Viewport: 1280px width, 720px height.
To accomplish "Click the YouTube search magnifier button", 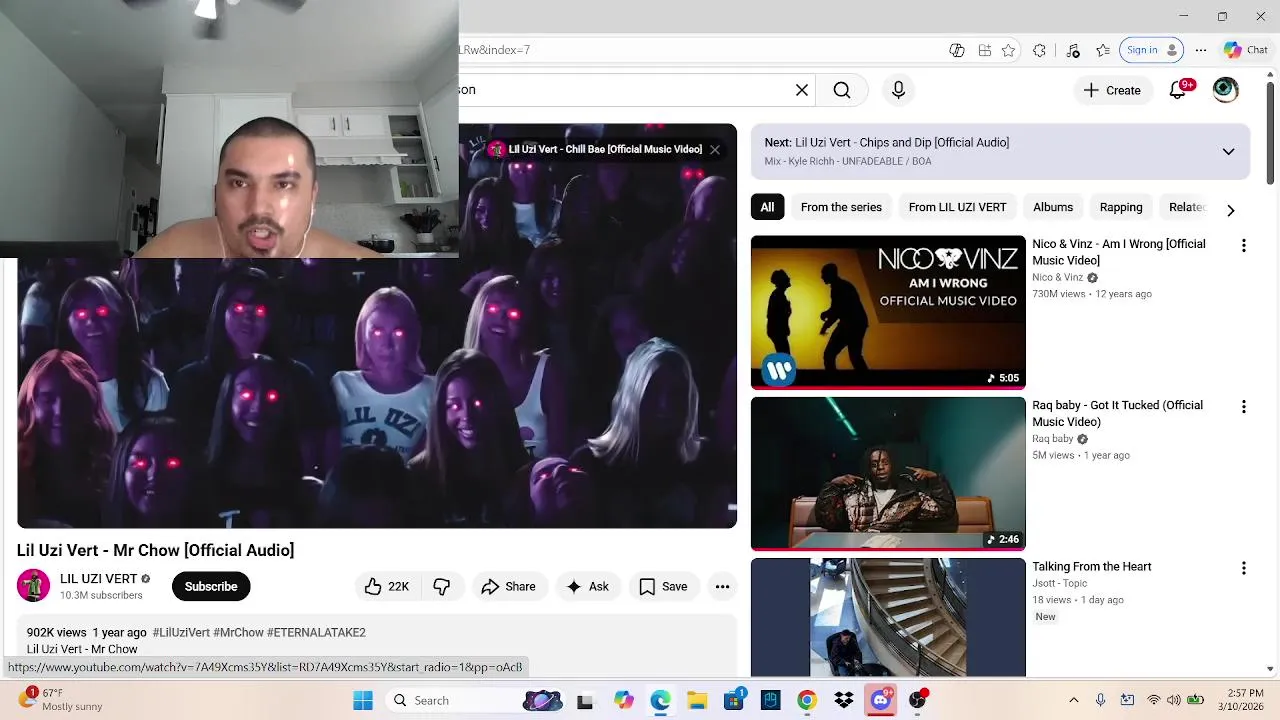I will click(x=842, y=90).
